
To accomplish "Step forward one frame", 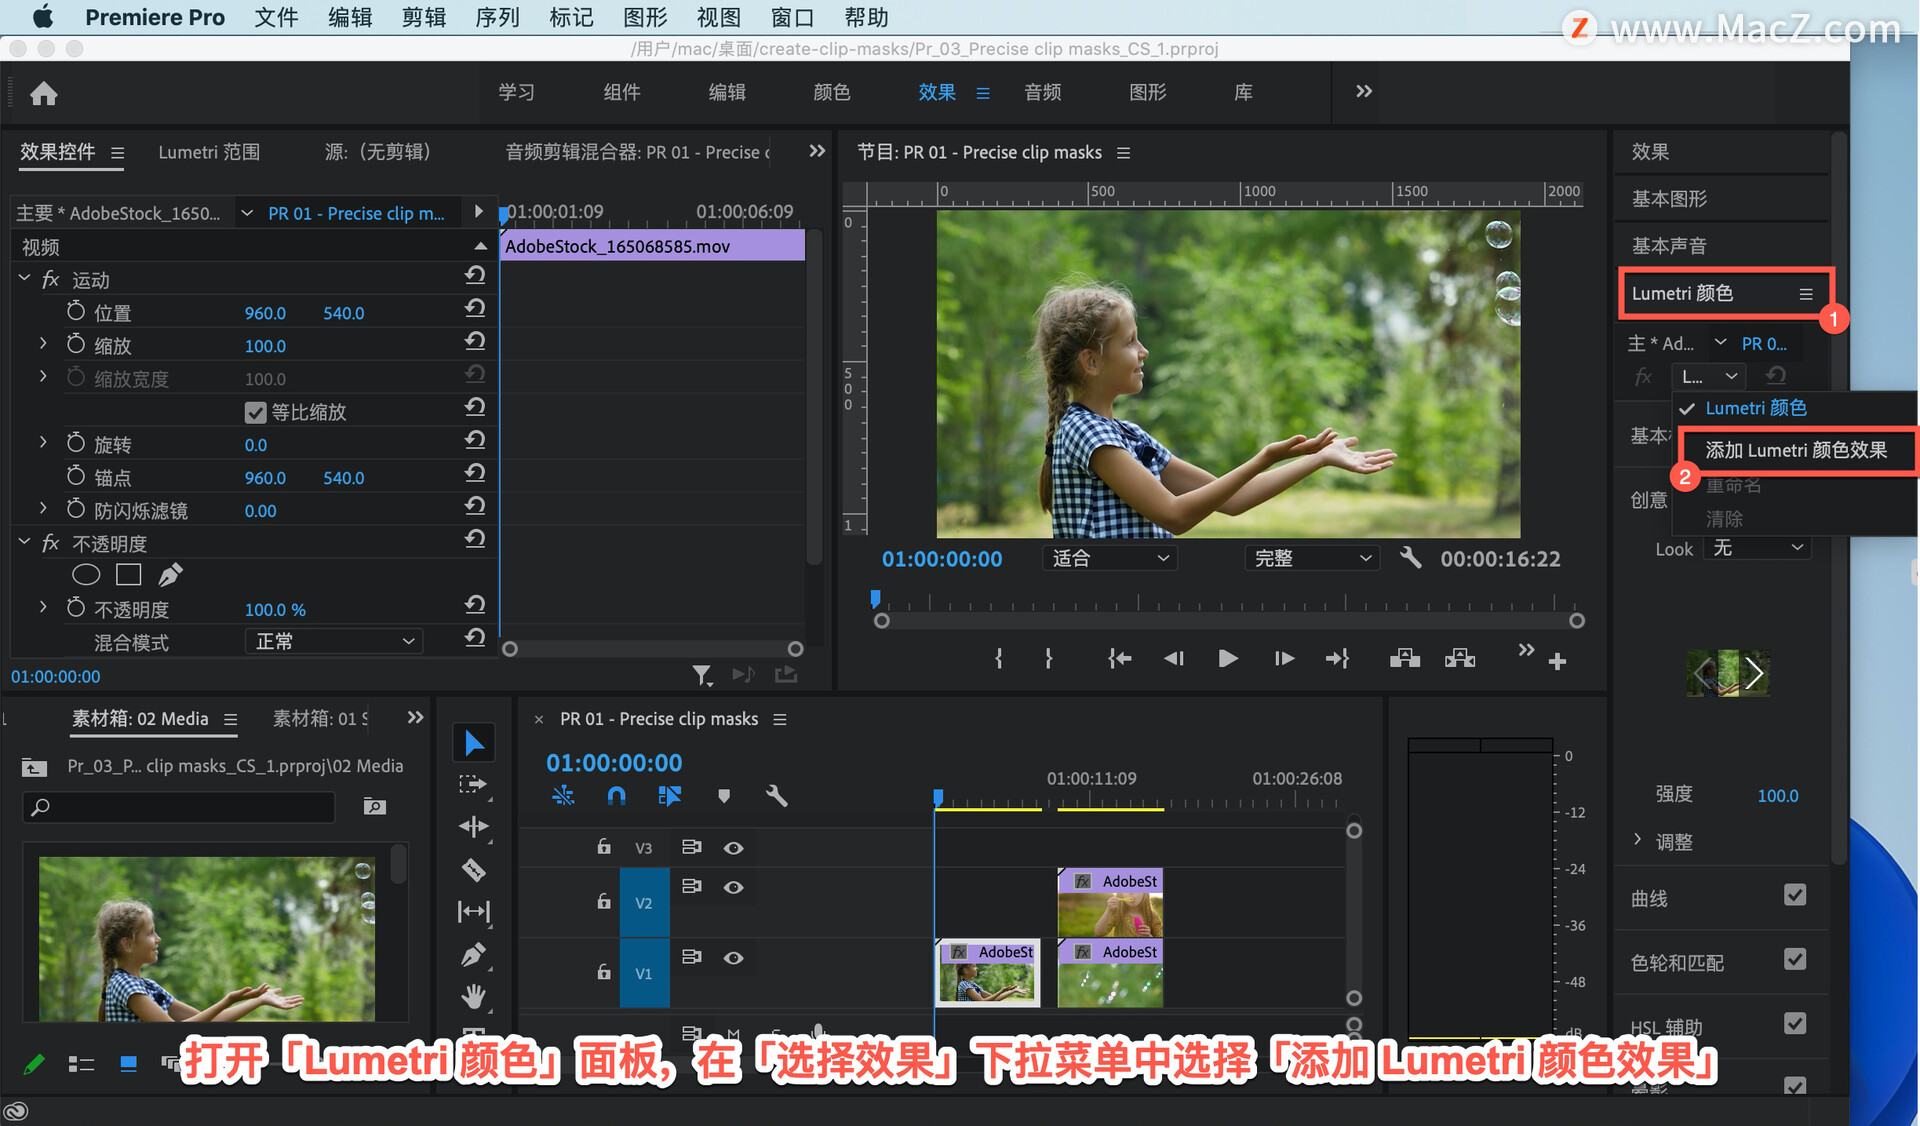I will click(1284, 658).
